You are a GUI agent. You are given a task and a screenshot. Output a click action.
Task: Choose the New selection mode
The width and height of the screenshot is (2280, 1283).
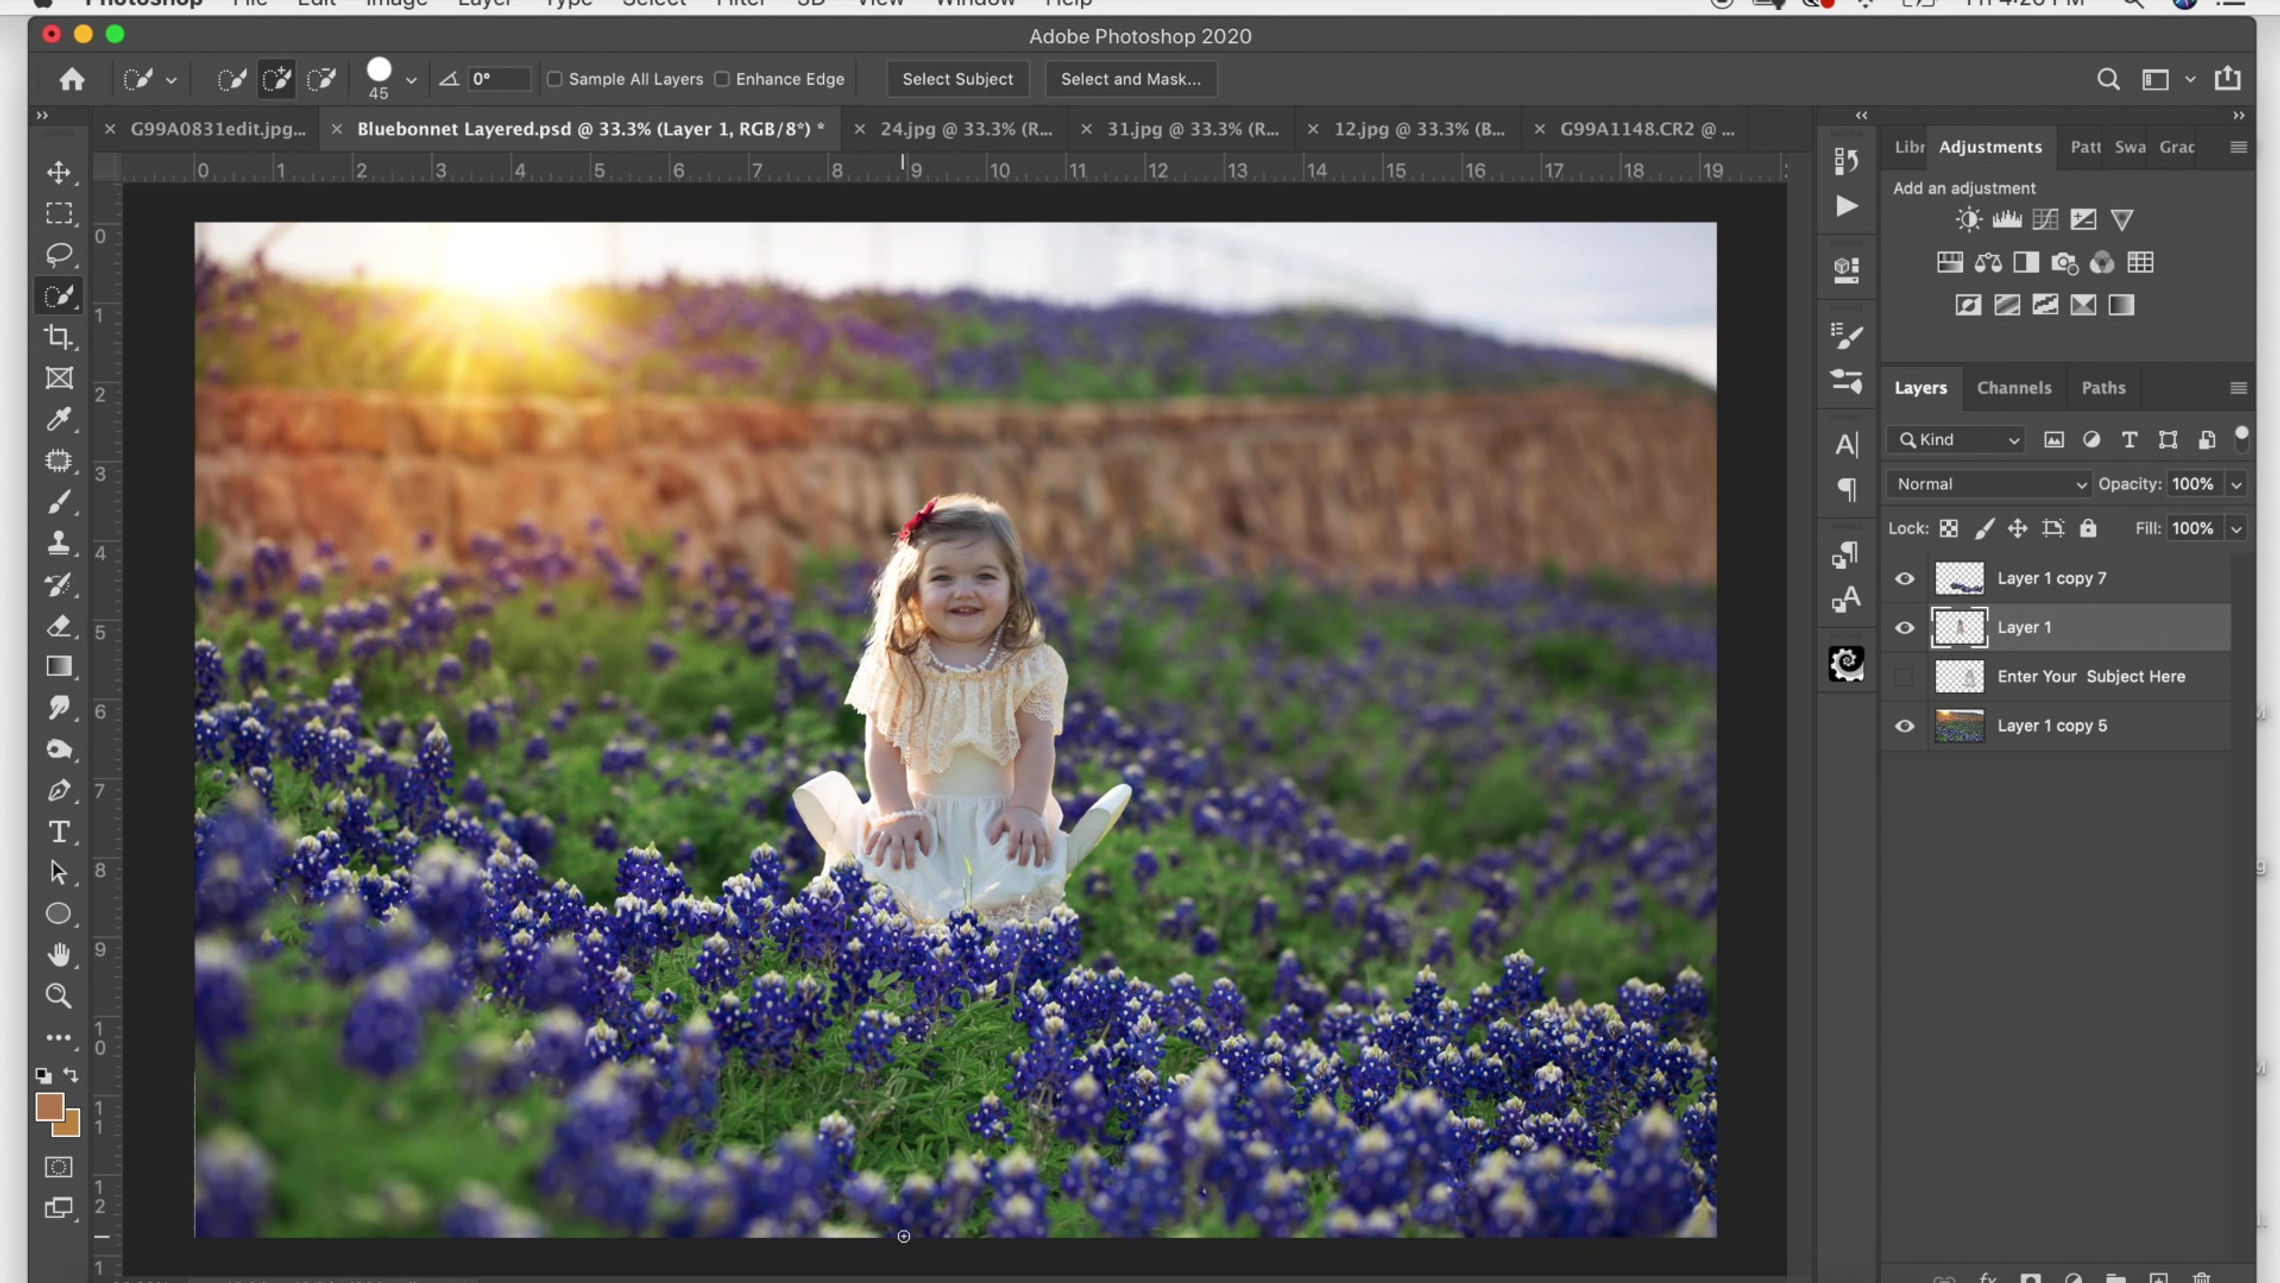pos(232,79)
